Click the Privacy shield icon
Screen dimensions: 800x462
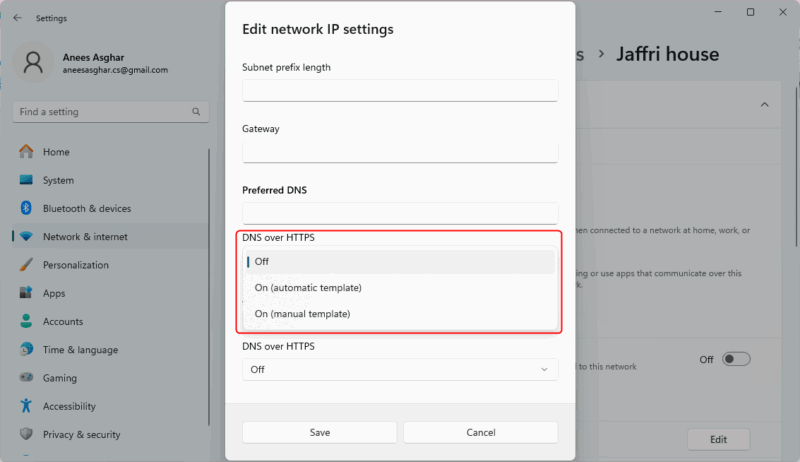(26, 434)
